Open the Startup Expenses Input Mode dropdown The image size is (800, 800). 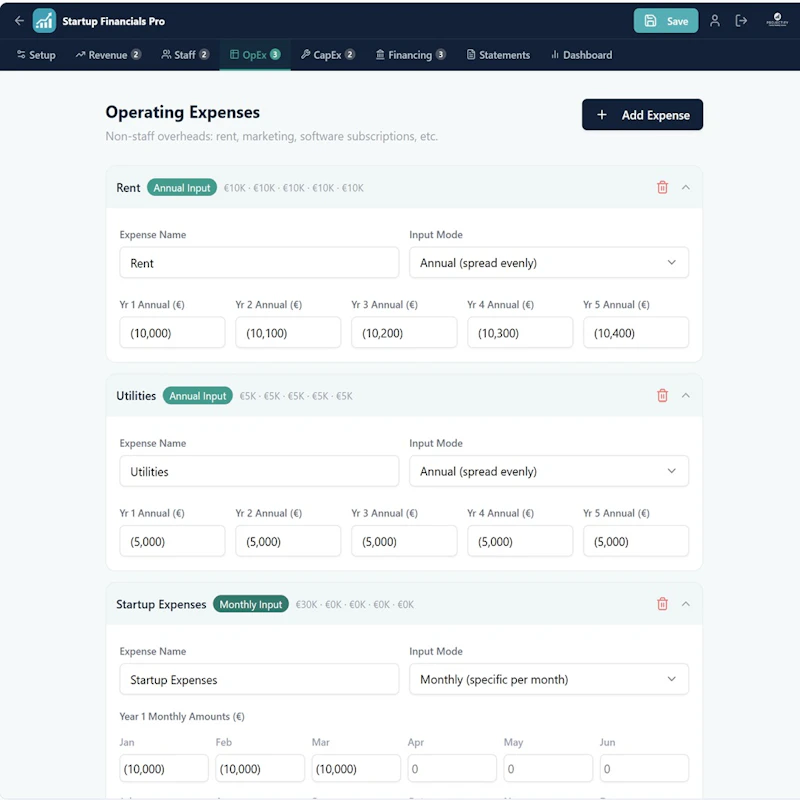point(548,679)
